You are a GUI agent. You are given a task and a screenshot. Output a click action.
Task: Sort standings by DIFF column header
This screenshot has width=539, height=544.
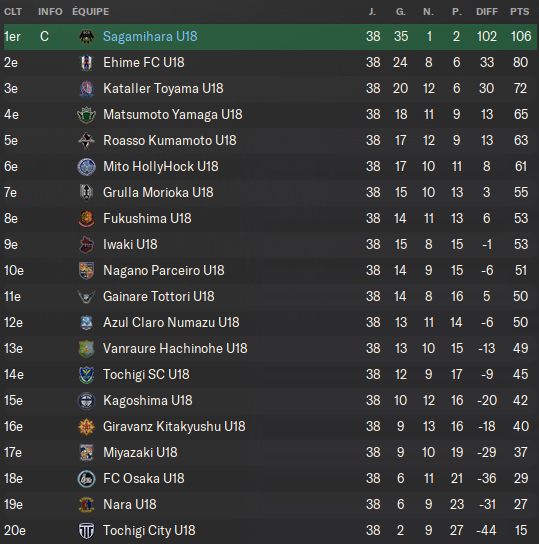(487, 11)
